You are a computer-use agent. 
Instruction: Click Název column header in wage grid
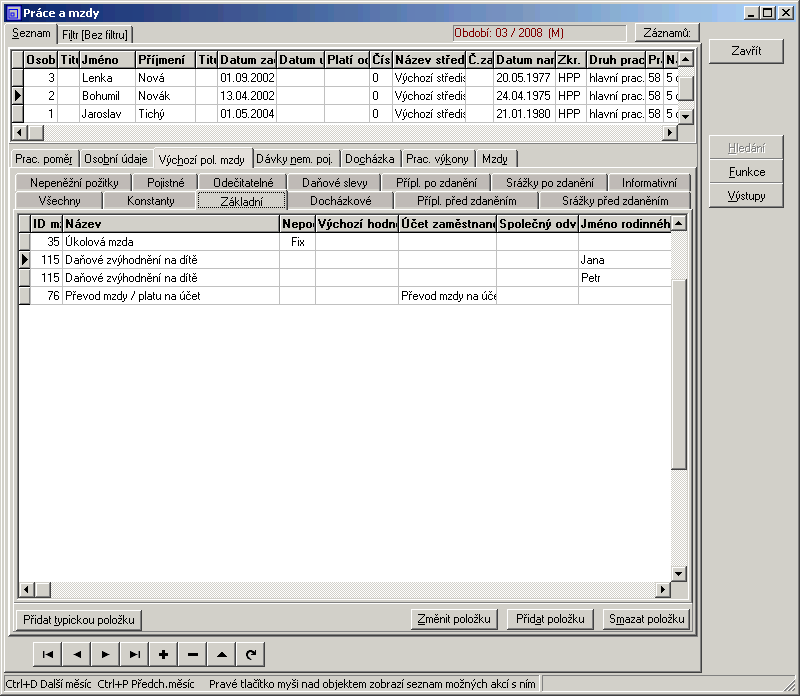[x=171, y=223]
